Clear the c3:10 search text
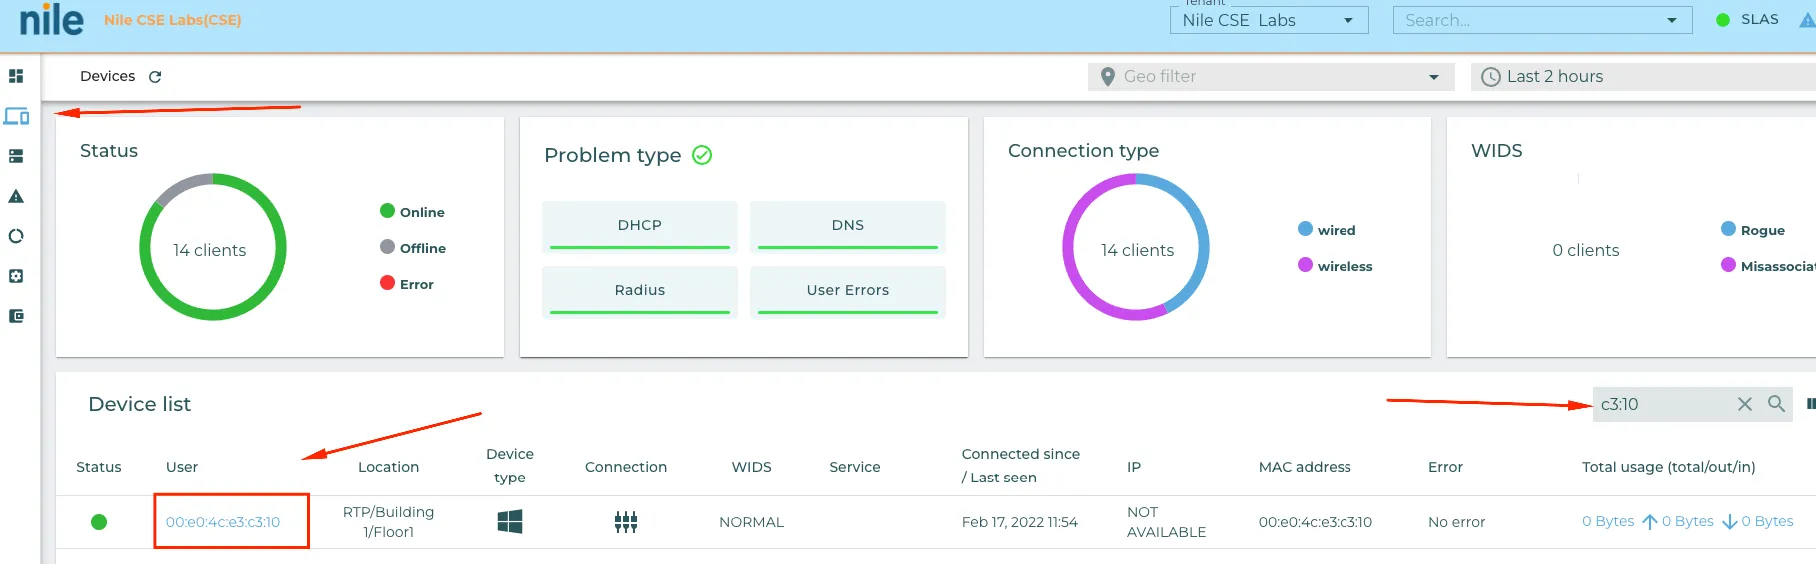 [1744, 404]
